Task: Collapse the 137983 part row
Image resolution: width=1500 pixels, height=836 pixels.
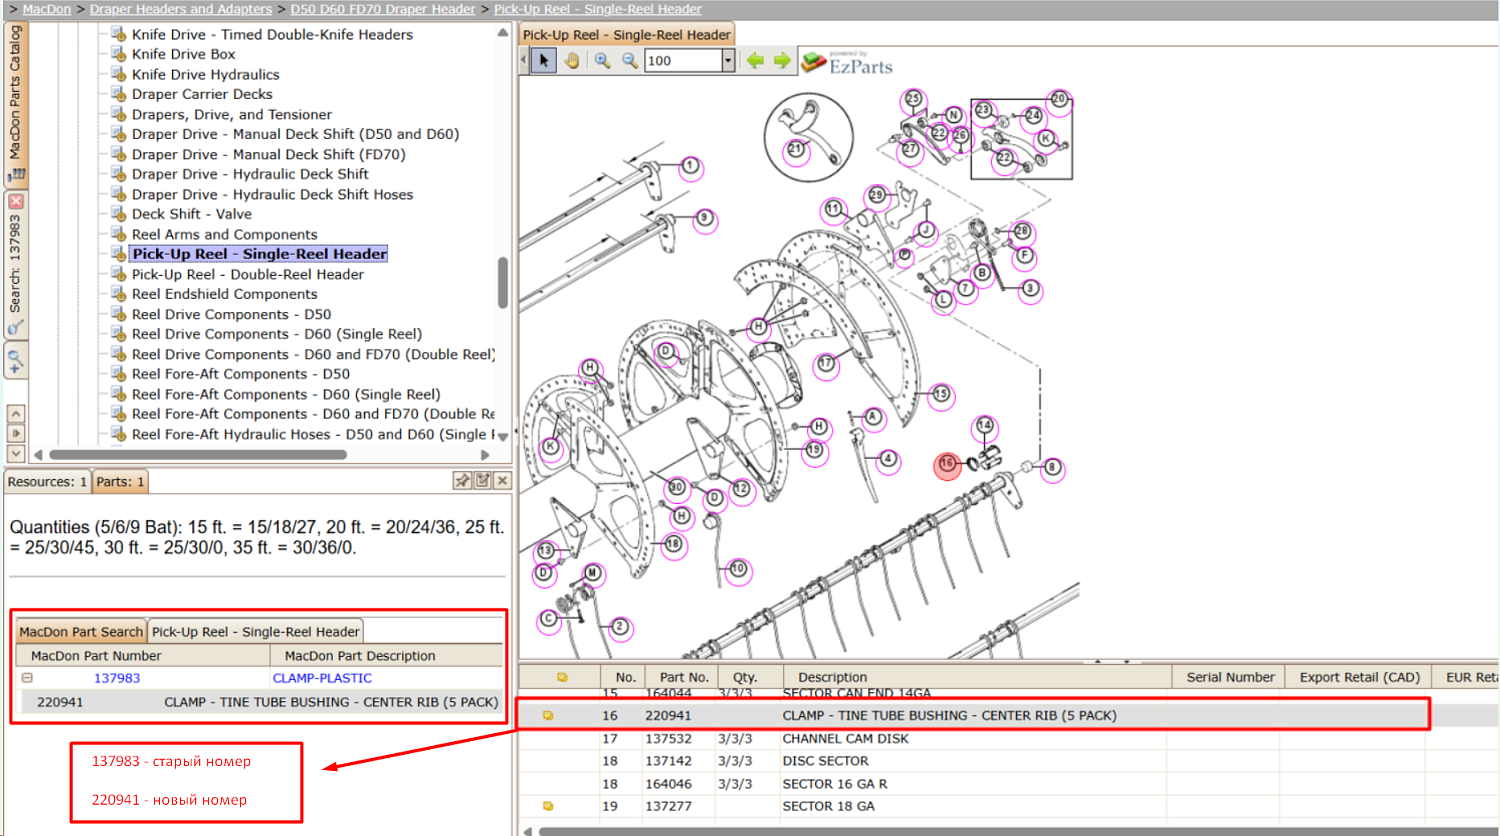Action: (27, 678)
